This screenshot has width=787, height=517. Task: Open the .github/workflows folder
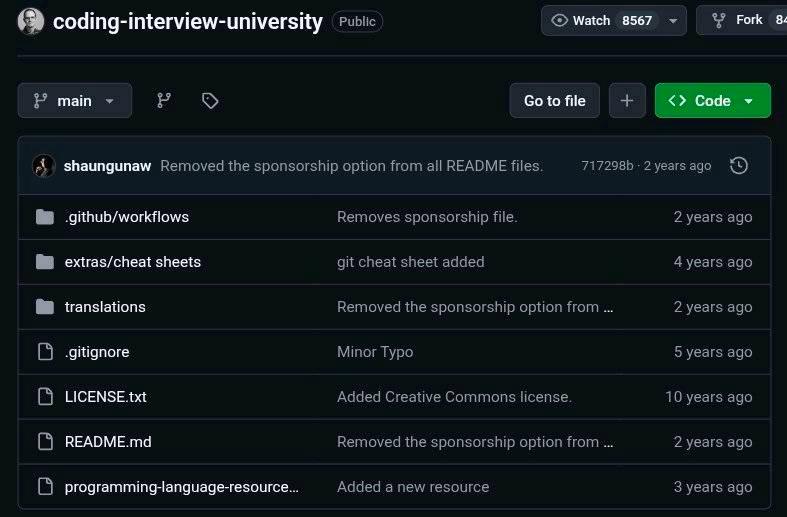coord(126,217)
